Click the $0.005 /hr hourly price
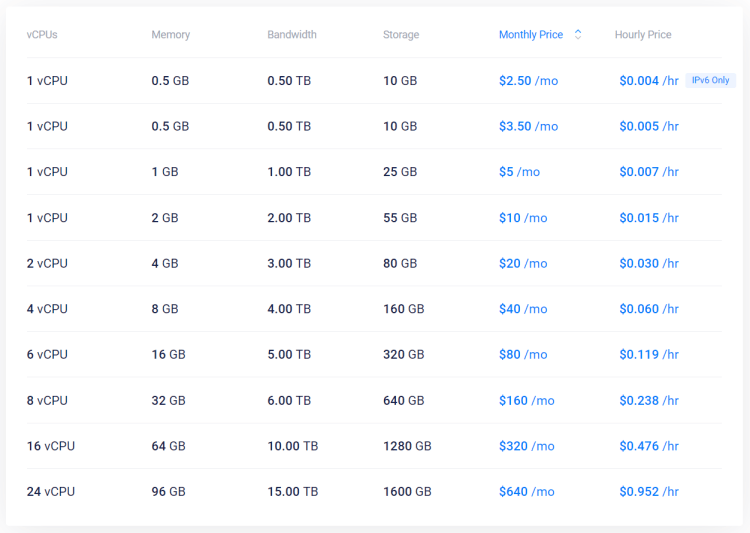The width and height of the screenshot is (750, 533). click(649, 126)
